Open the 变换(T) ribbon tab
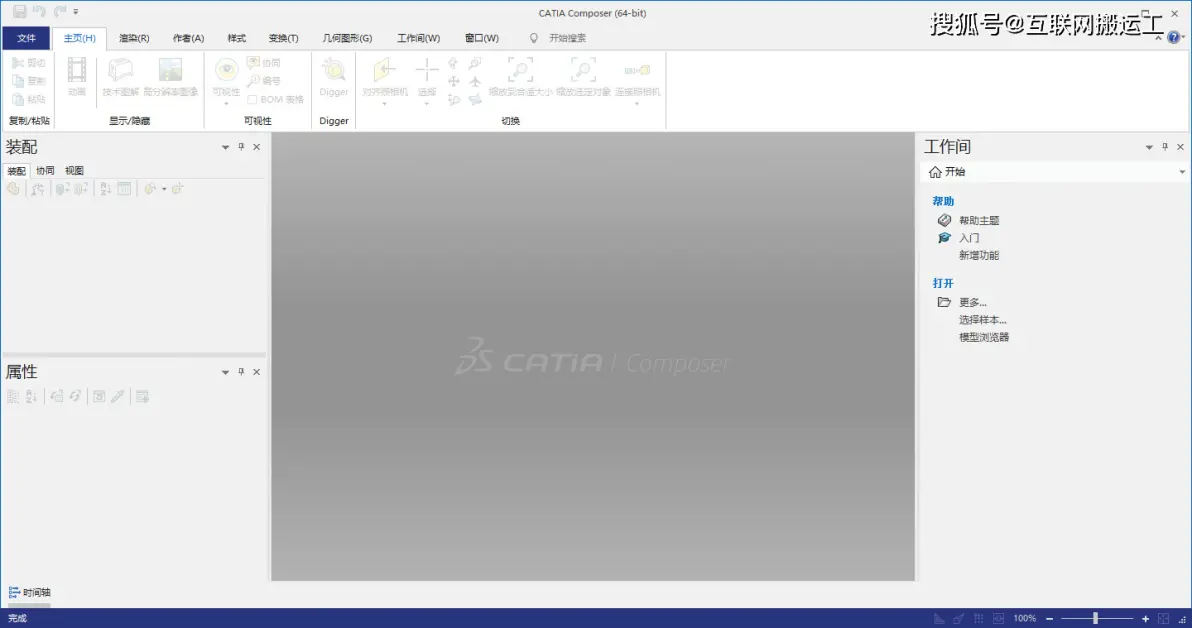This screenshot has width=1192, height=628. click(284, 38)
